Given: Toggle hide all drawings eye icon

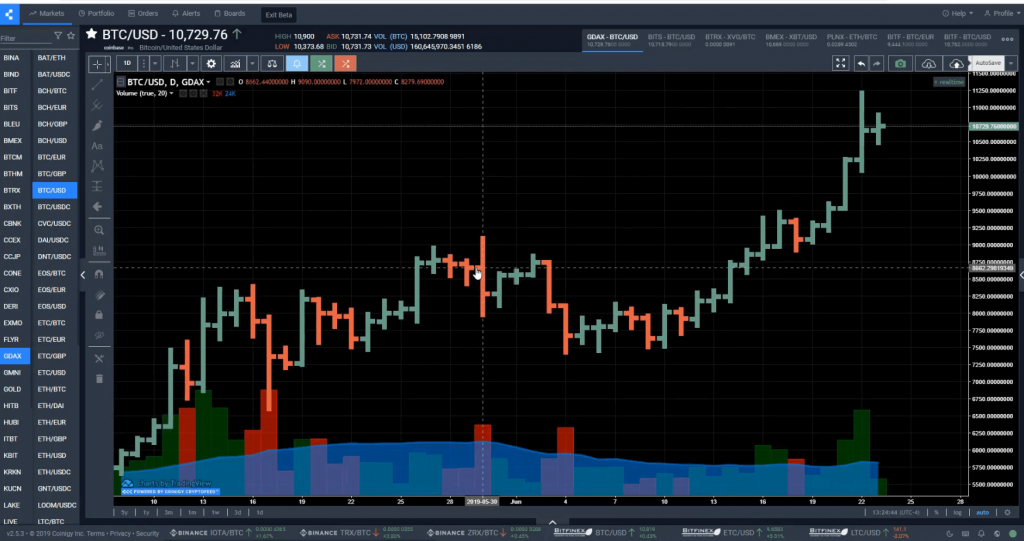Looking at the screenshot, I should click(x=99, y=335).
